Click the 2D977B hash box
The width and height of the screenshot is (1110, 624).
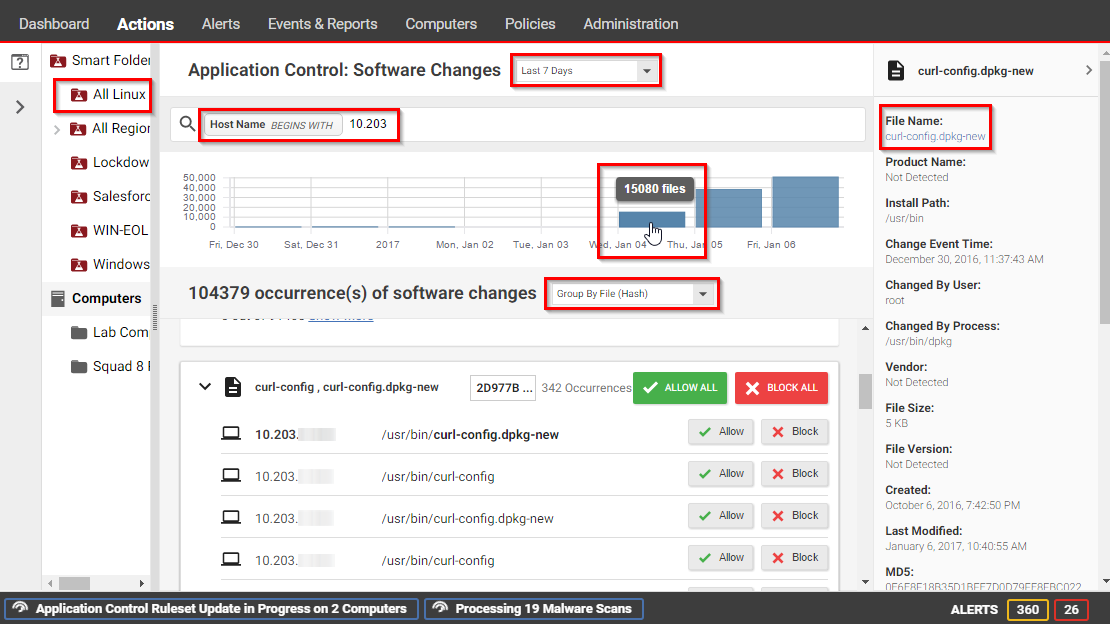(x=502, y=388)
